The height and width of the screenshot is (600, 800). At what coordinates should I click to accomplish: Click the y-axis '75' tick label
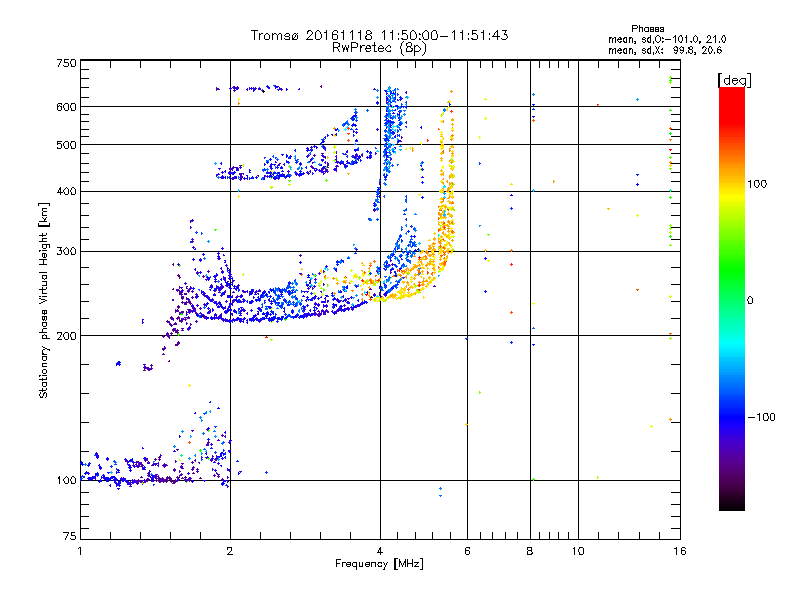tap(70, 536)
